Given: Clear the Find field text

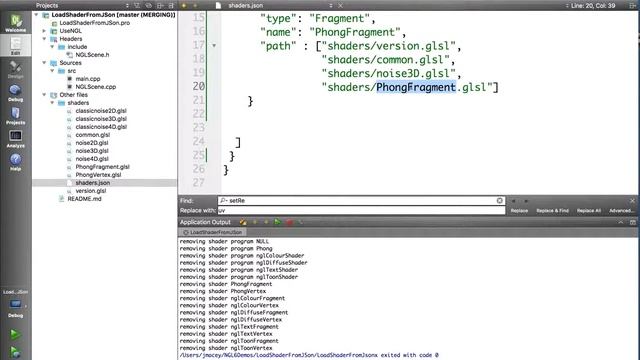Looking at the screenshot, I should (500, 200).
